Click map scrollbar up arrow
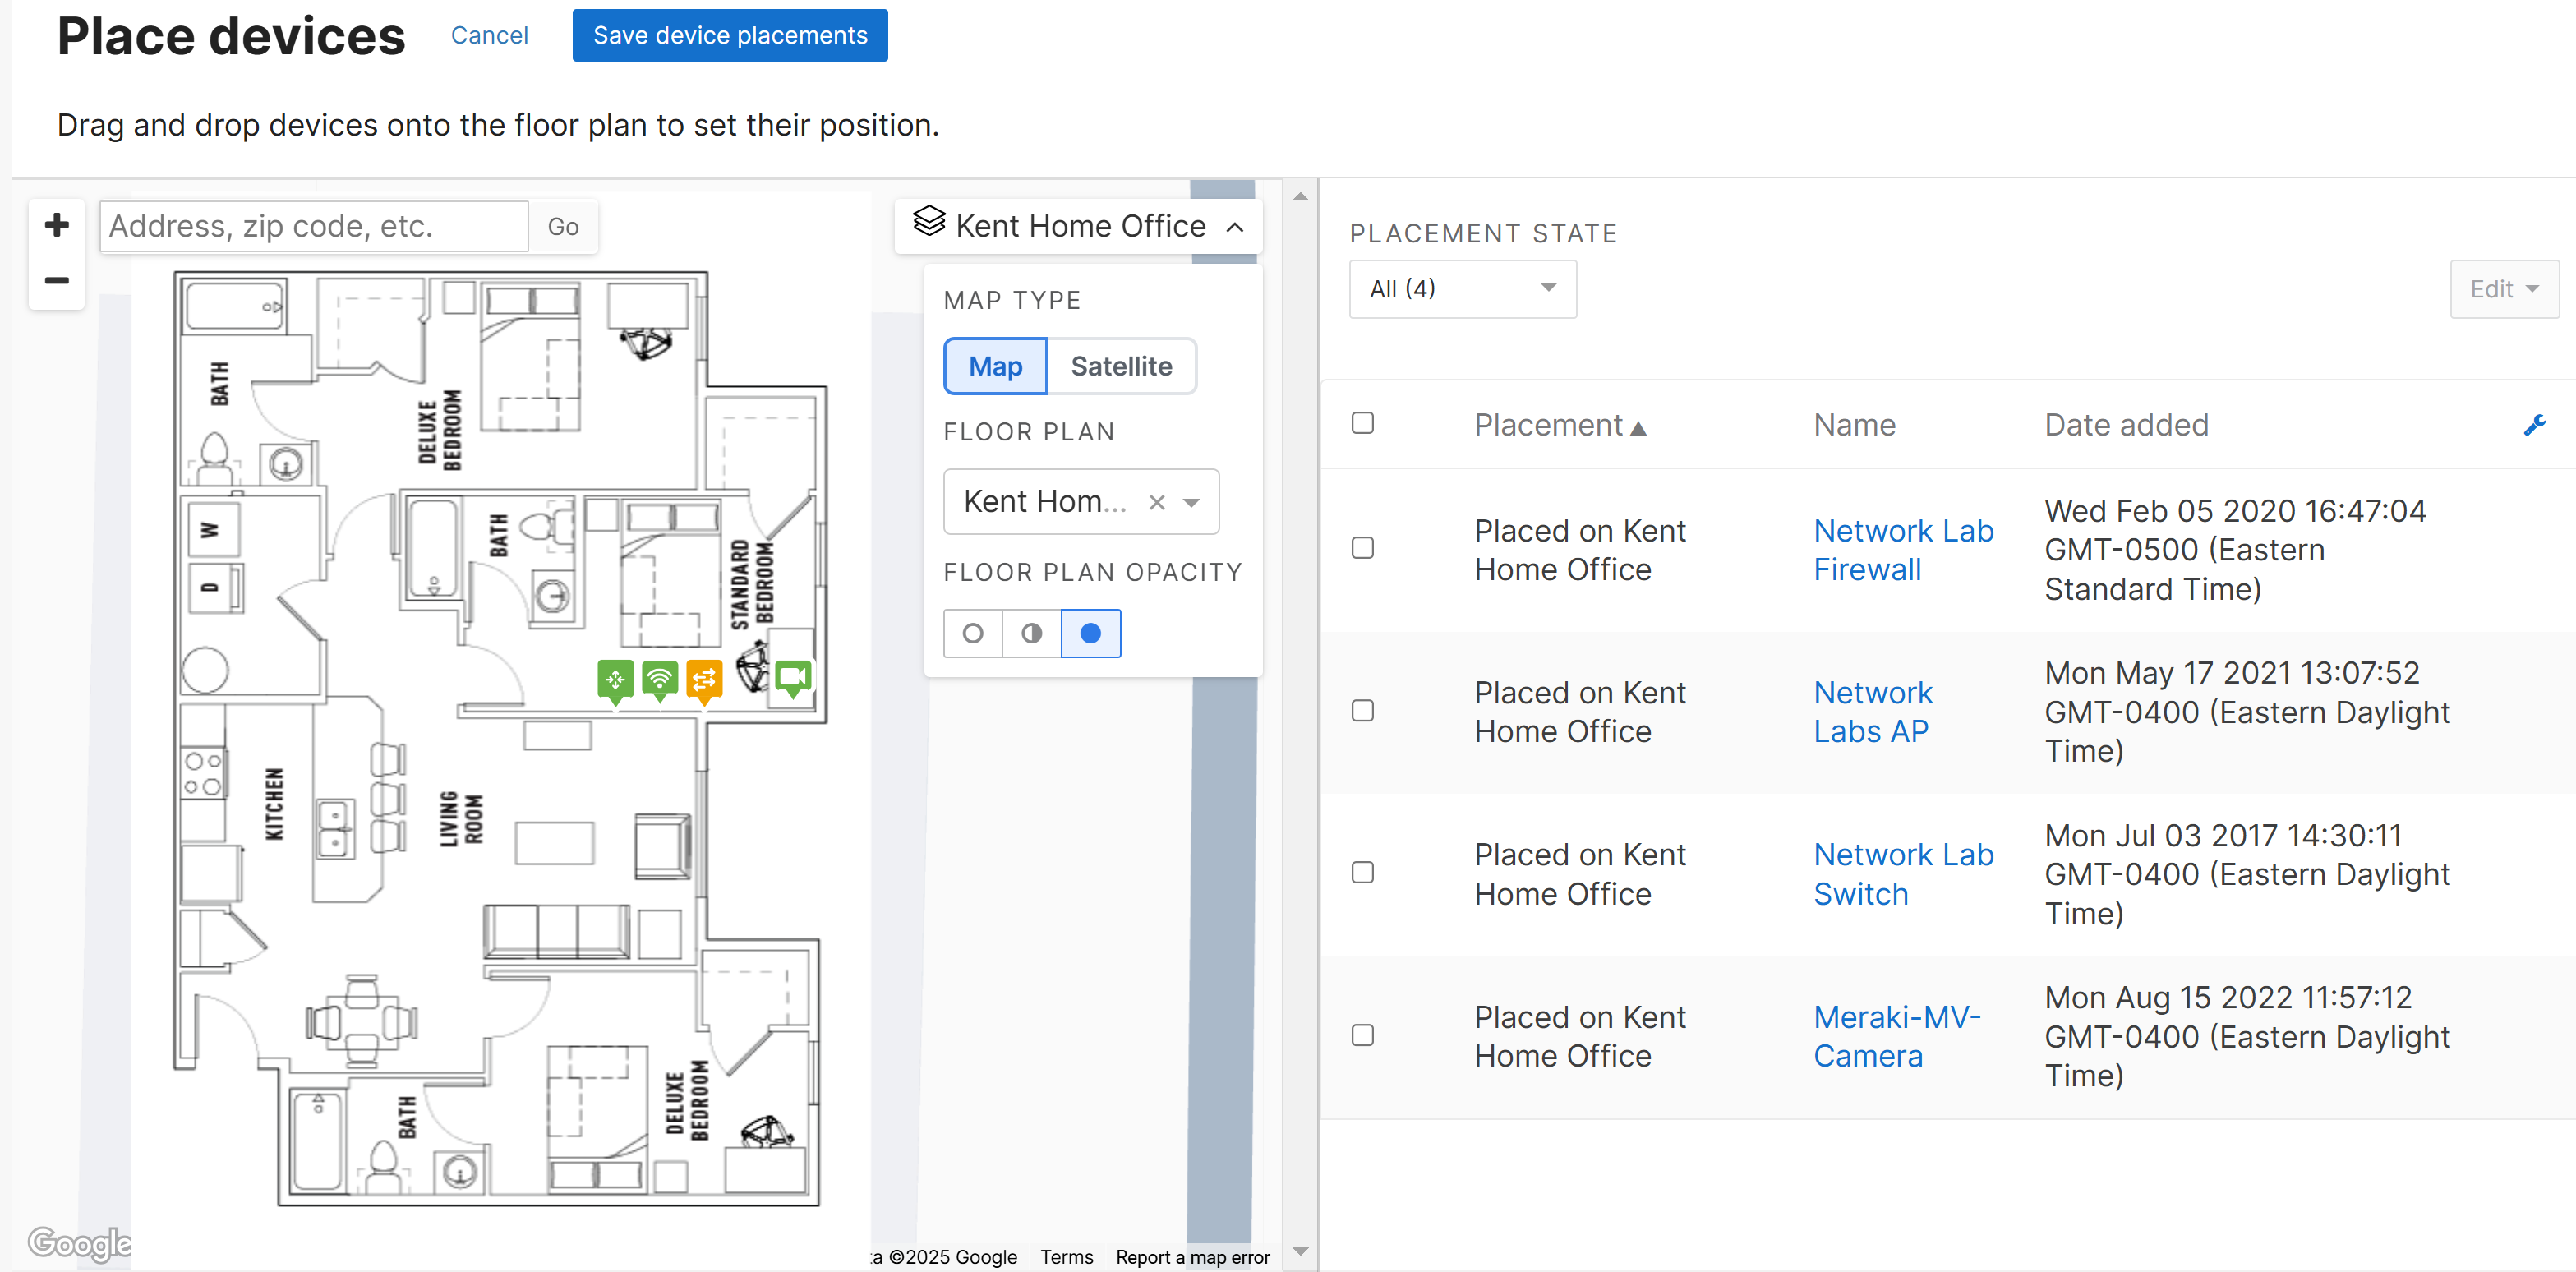This screenshot has height=1272, width=2576. pos(1300,196)
